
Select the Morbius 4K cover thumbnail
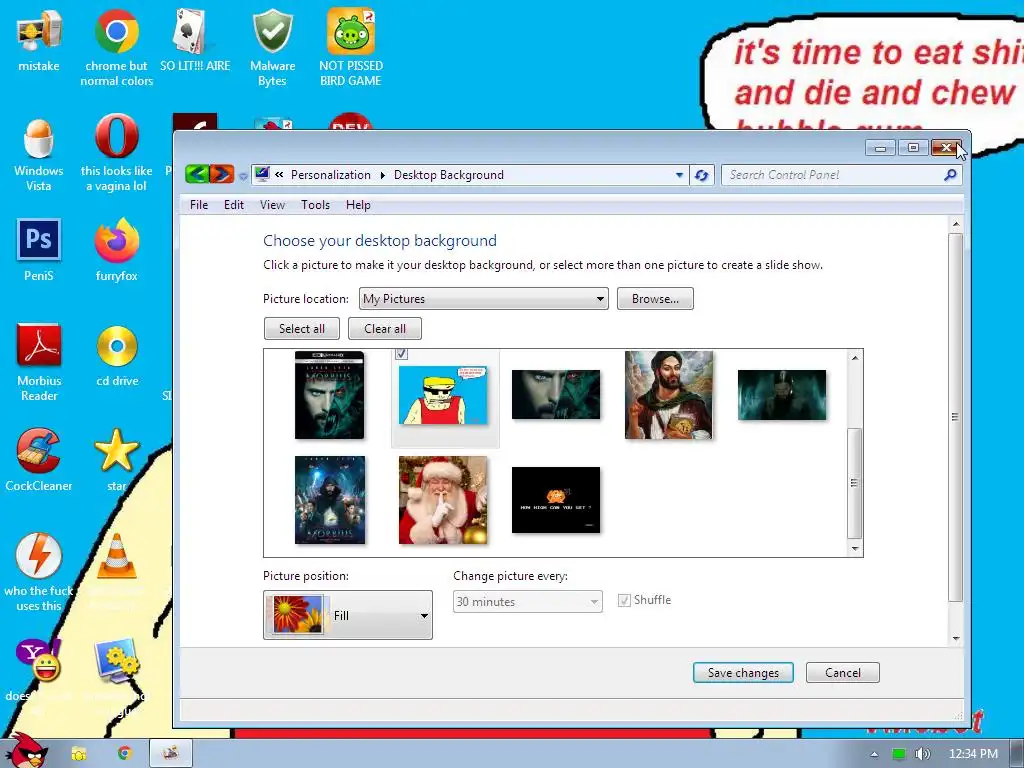pyautogui.click(x=329, y=395)
